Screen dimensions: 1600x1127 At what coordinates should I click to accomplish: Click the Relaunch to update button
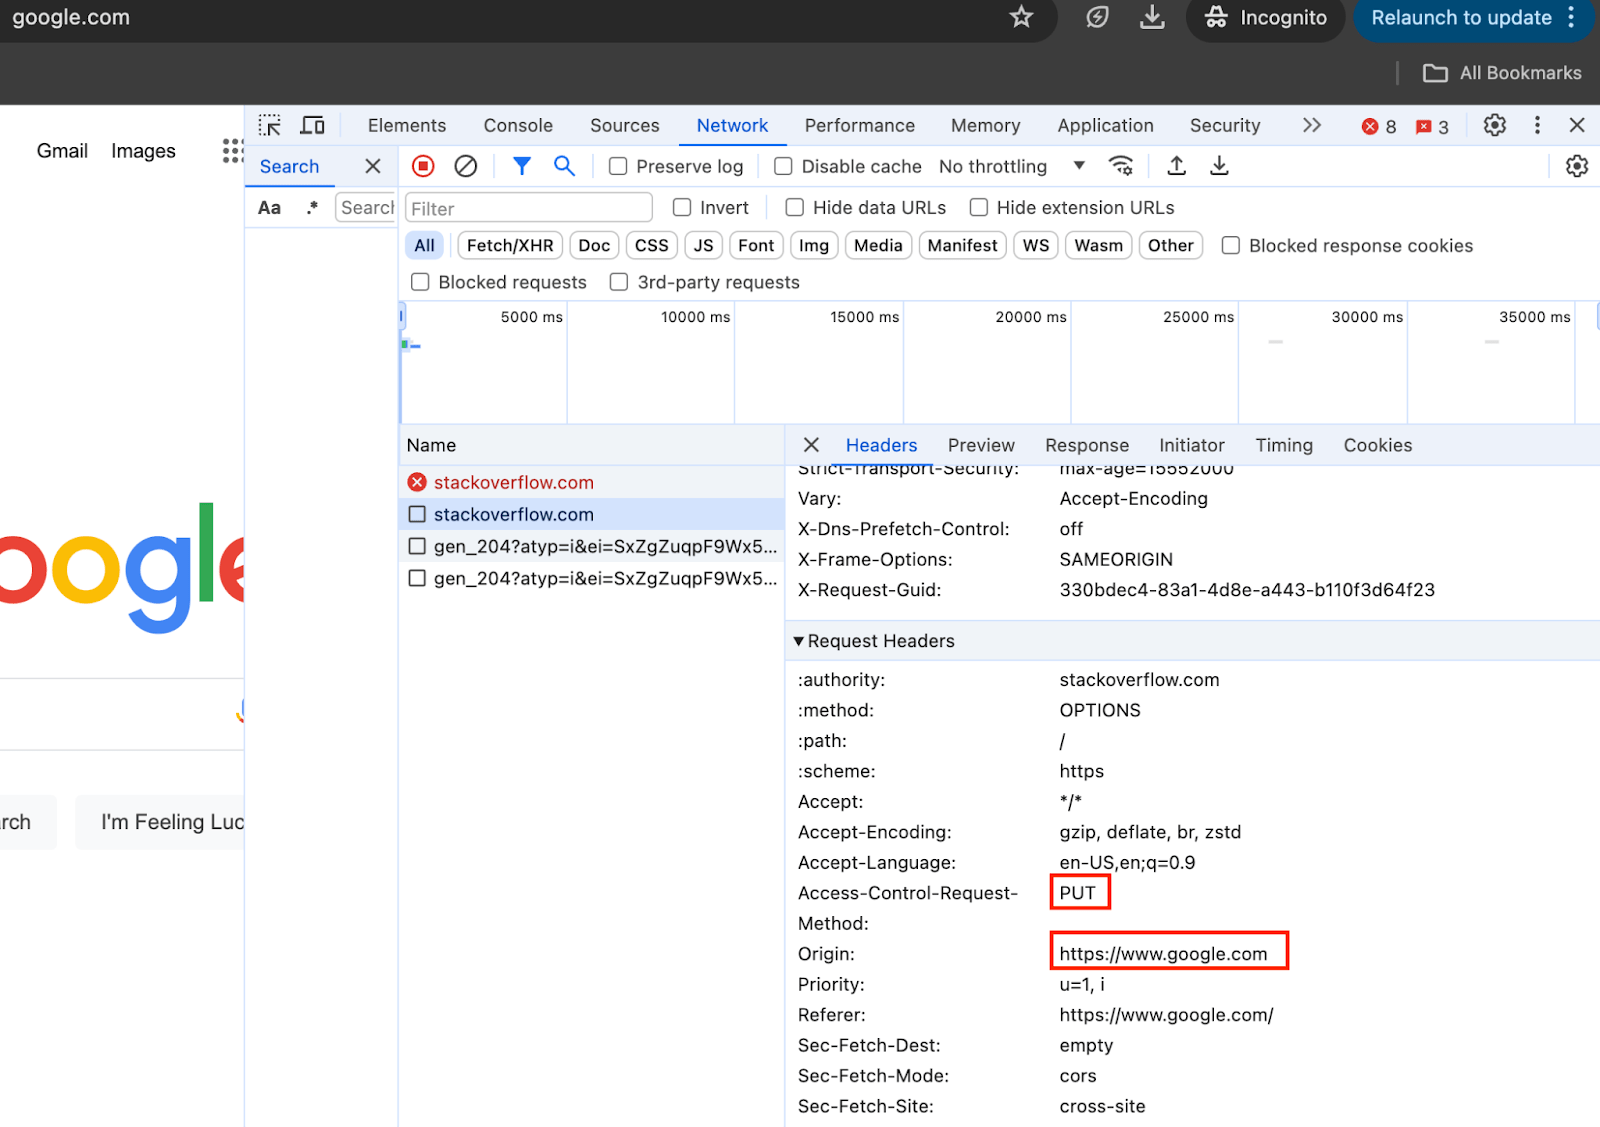click(1462, 17)
